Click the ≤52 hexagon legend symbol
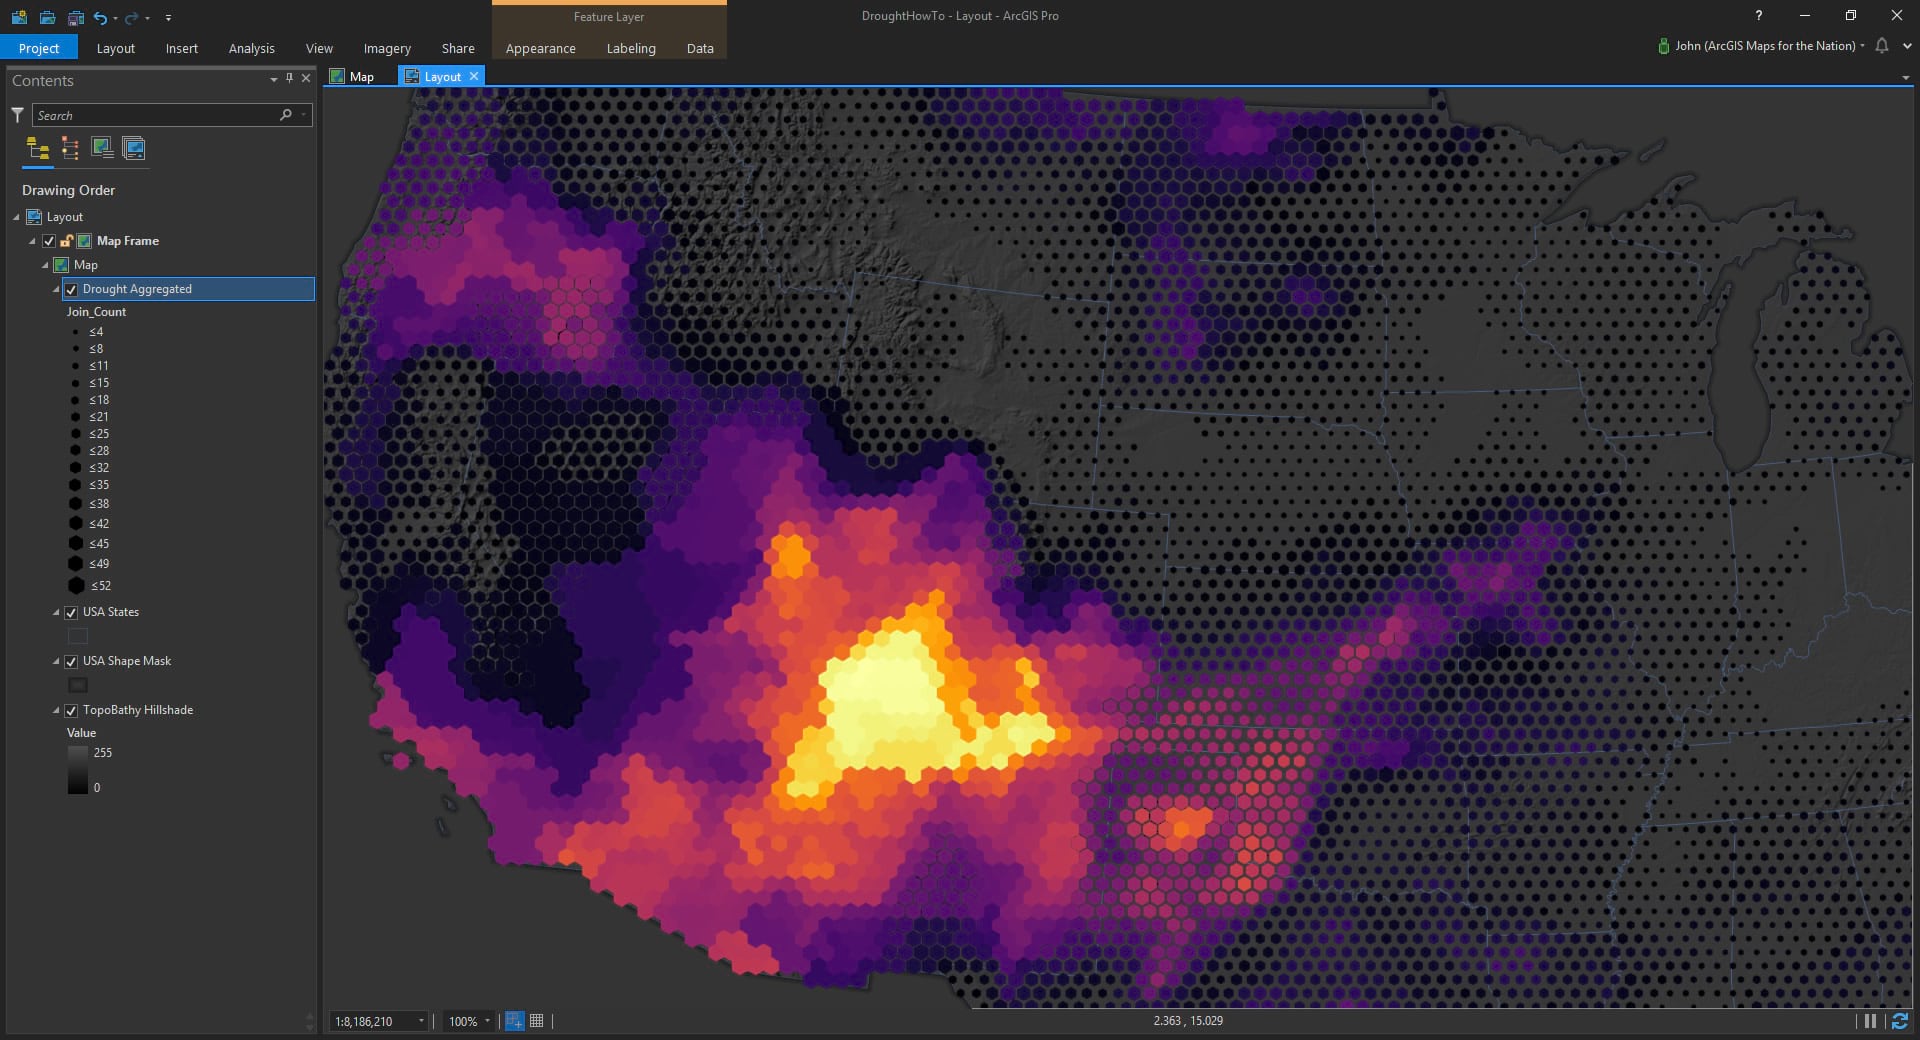 click(76, 586)
